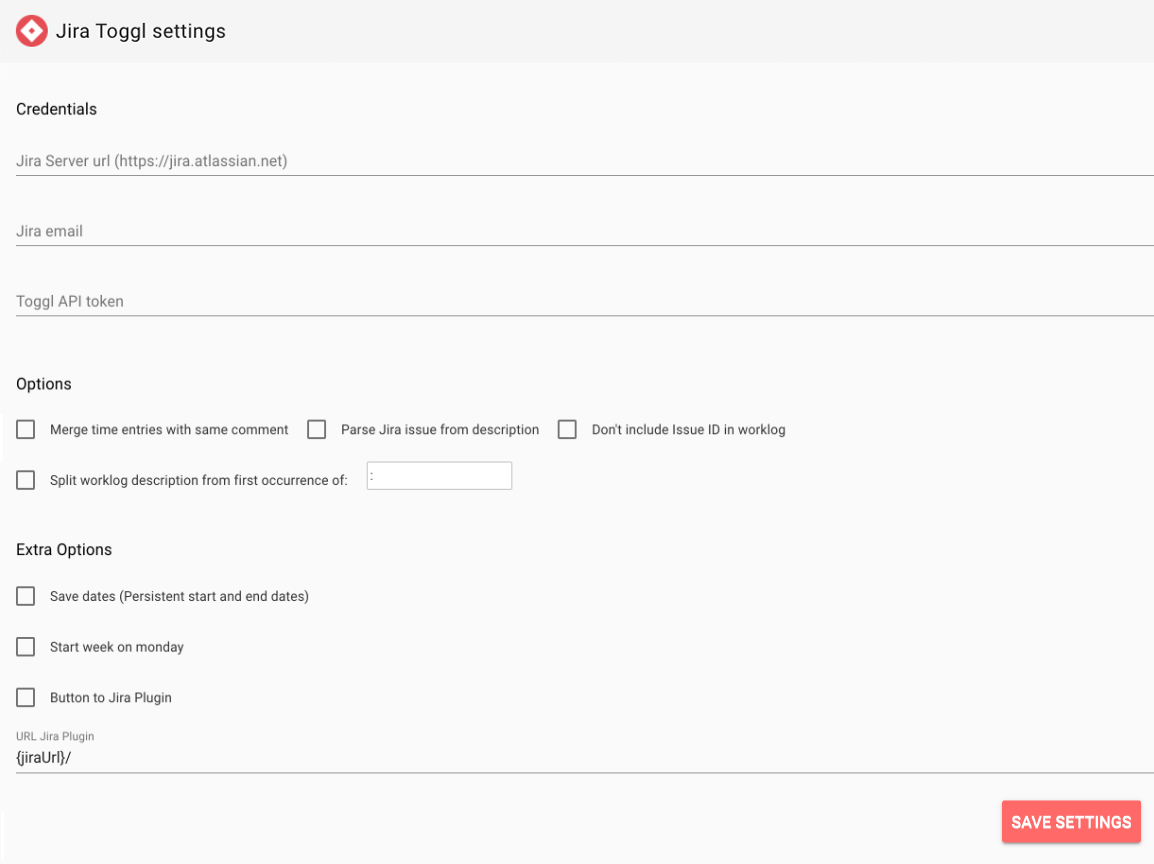Click the split delimiter text box
The height and width of the screenshot is (864, 1154).
[x=439, y=476]
